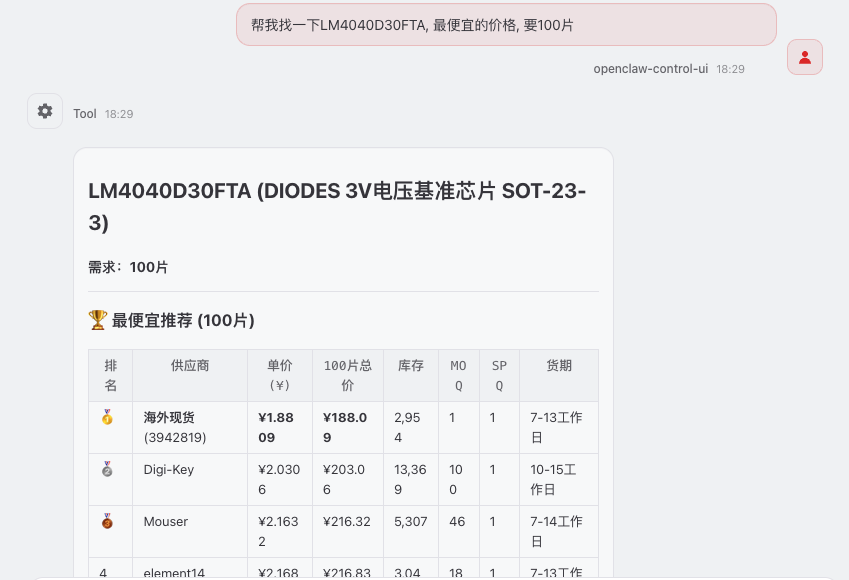This screenshot has width=849, height=580.
Task: Click the red user avatar icon
Action: (805, 57)
